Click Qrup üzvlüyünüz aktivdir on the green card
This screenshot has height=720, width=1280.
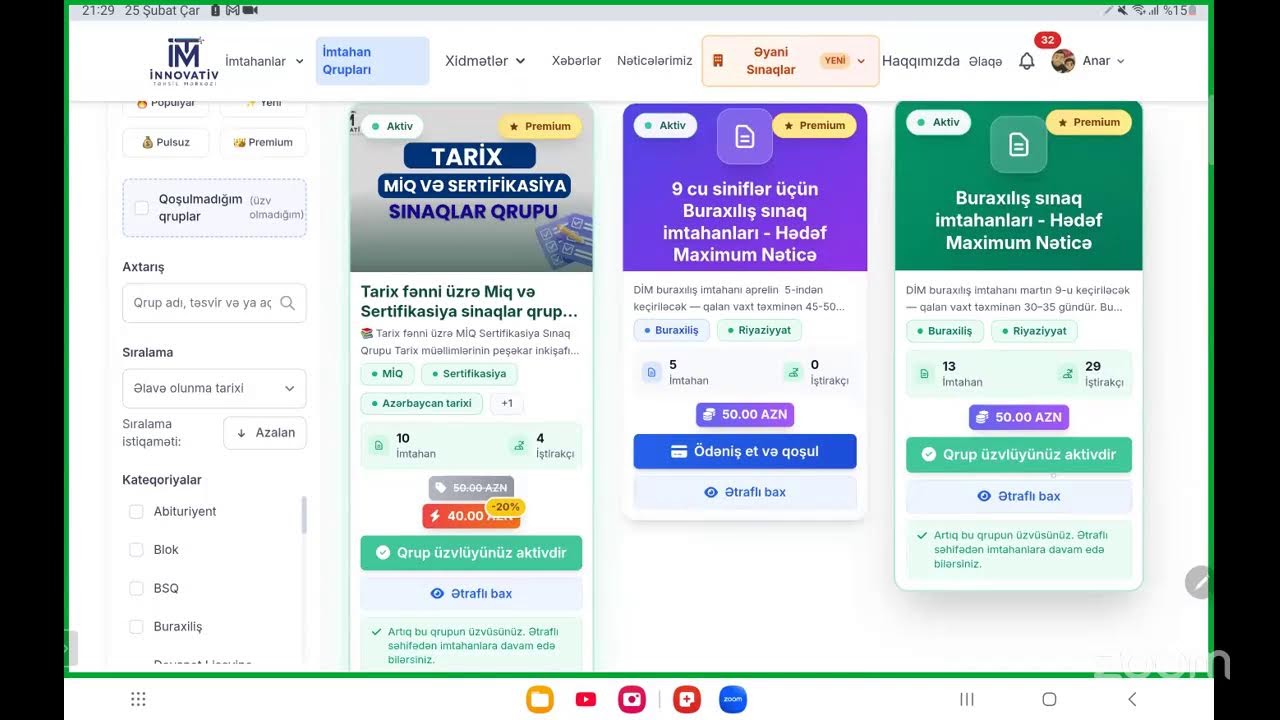(1019, 454)
